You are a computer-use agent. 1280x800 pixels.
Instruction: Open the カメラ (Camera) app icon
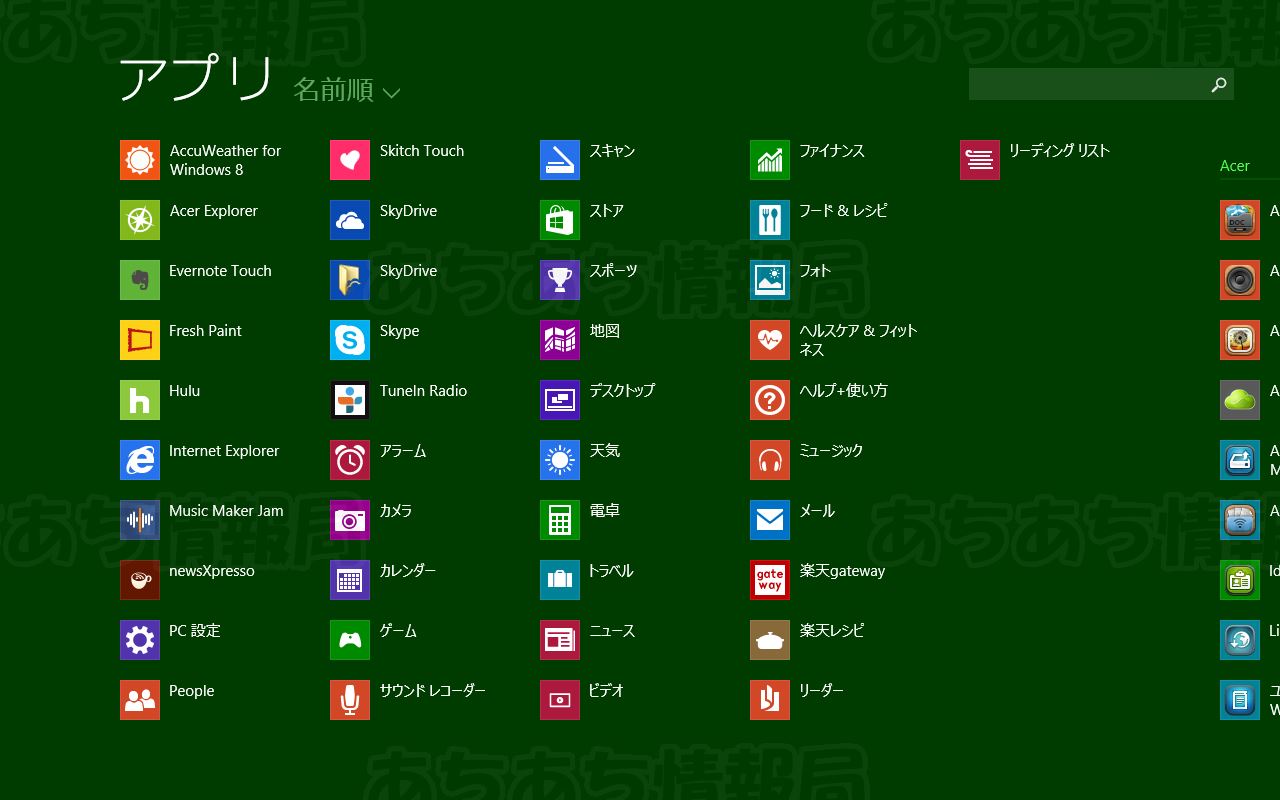point(350,520)
